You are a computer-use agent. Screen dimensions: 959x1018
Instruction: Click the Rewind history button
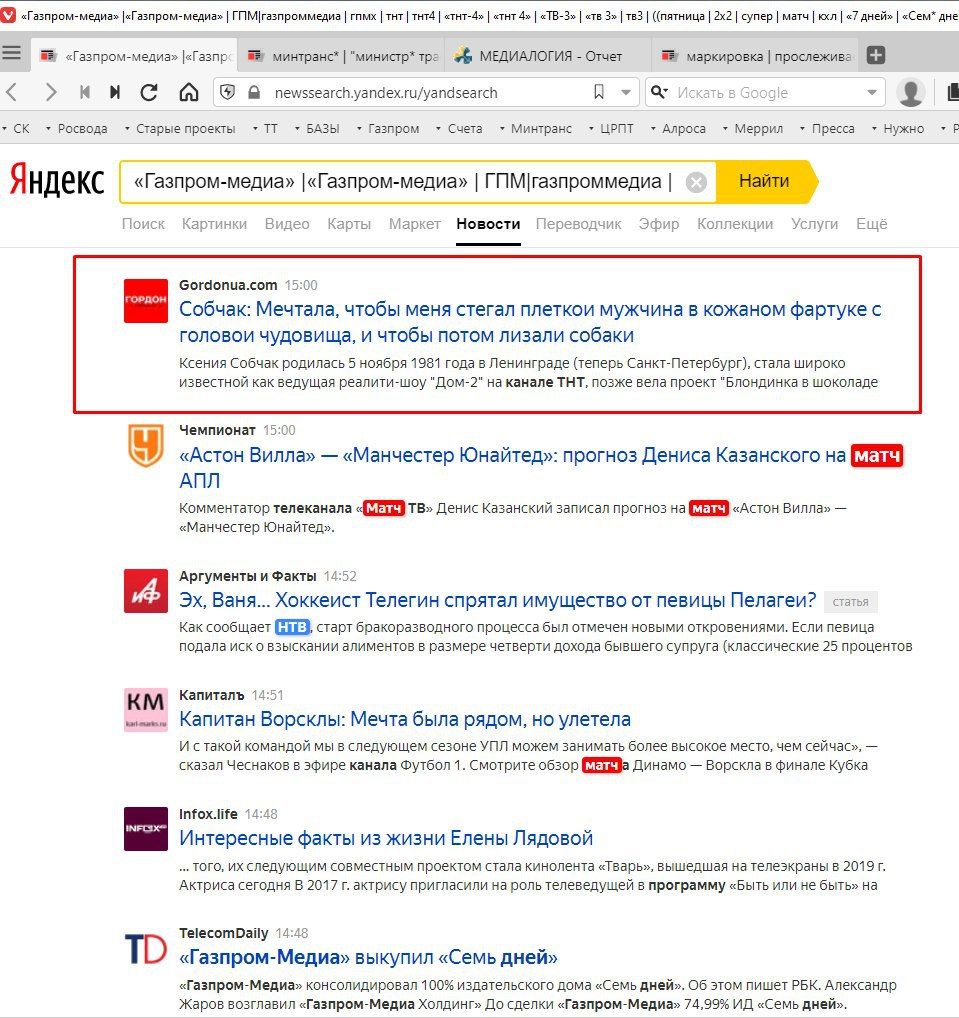[84, 93]
